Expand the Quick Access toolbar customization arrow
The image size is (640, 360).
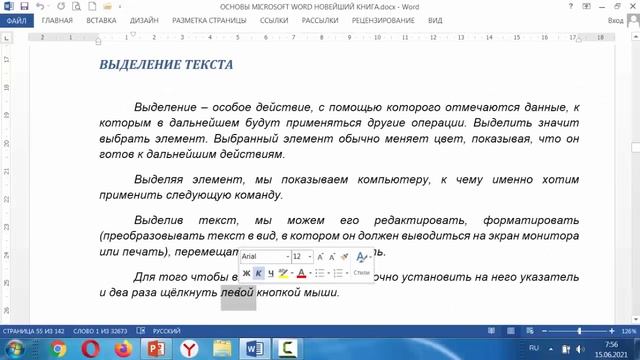[120, 7]
